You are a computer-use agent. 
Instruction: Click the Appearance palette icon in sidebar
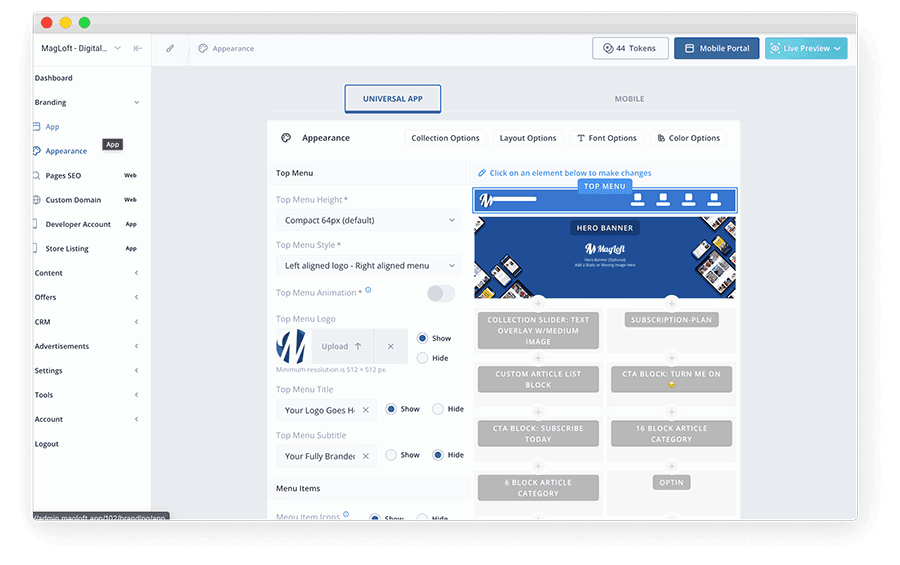click(x=37, y=151)
